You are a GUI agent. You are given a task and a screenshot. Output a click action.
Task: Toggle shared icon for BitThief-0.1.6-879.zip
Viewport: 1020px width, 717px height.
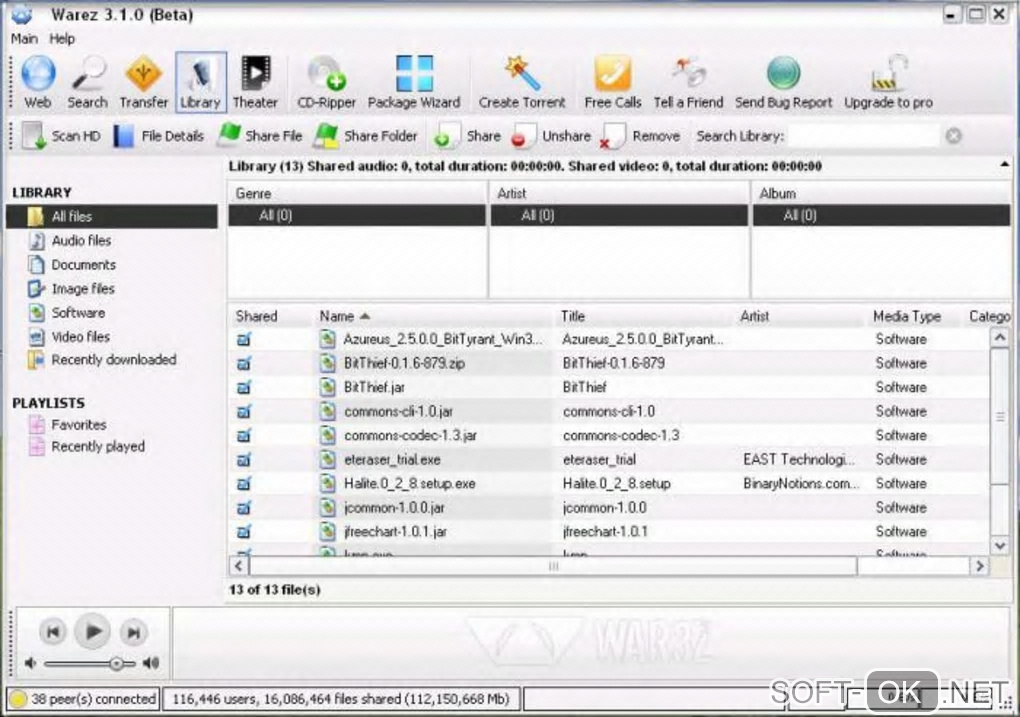(x=244, y=363)
